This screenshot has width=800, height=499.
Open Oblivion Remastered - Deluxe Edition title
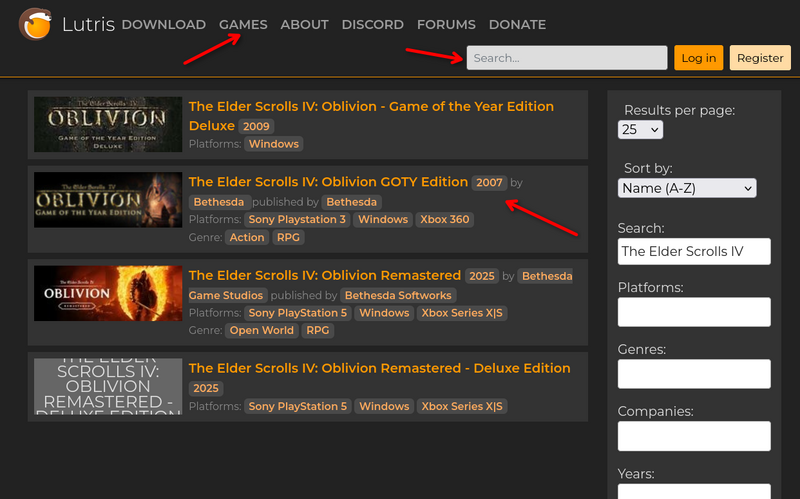tap(379, 368)
